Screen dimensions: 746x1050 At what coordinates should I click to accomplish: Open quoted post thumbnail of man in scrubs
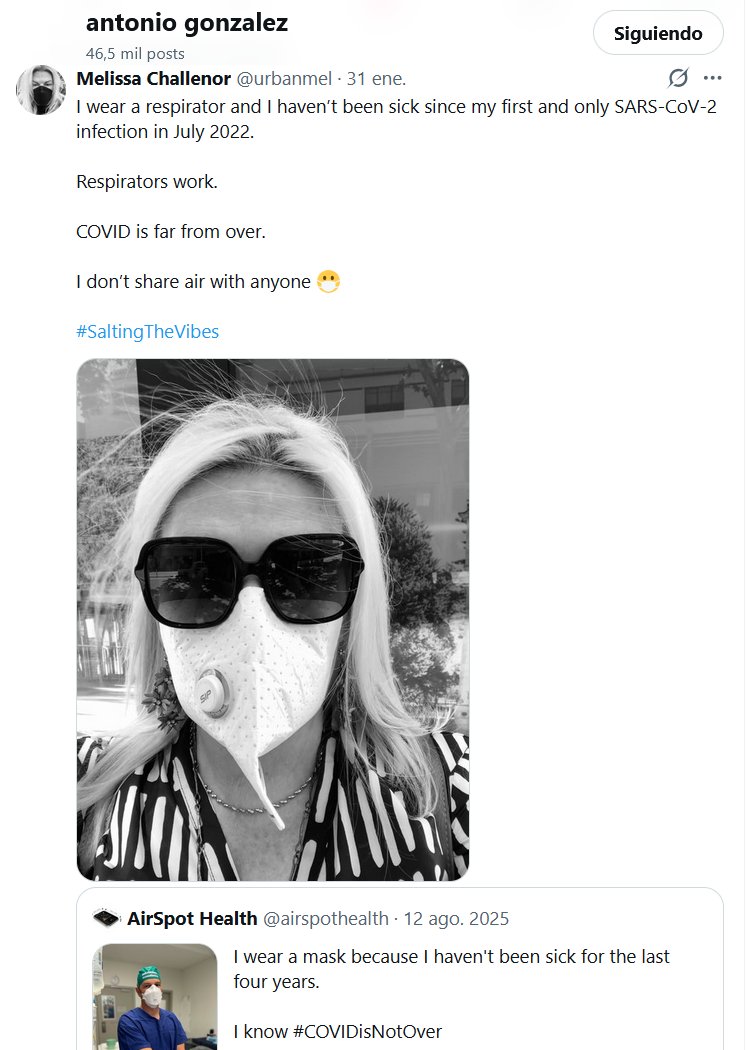pyautogui.click(x=154, y=996)
